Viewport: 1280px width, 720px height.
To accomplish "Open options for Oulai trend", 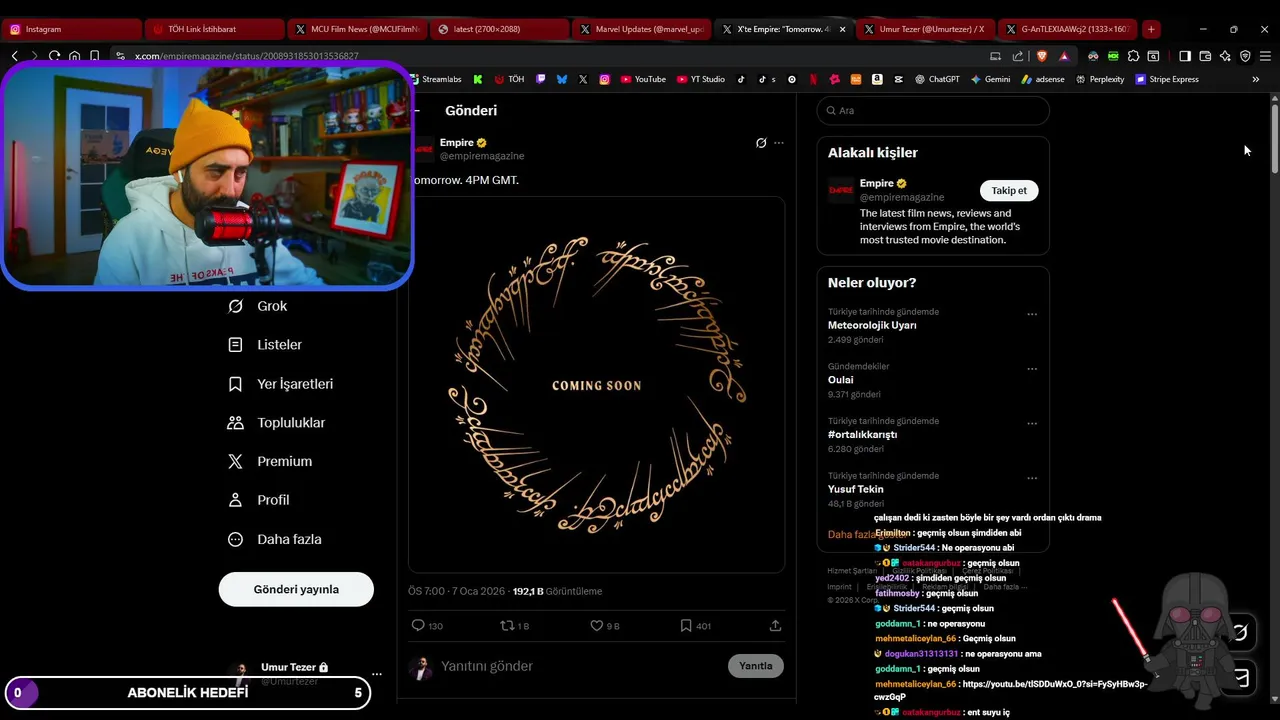I will click(1032, 369).
